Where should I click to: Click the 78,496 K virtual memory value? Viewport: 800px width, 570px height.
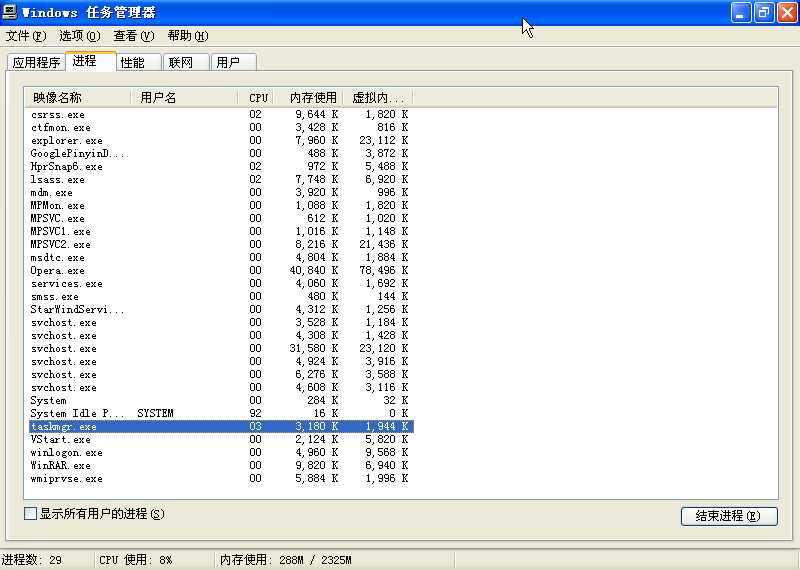pos(384,270)
